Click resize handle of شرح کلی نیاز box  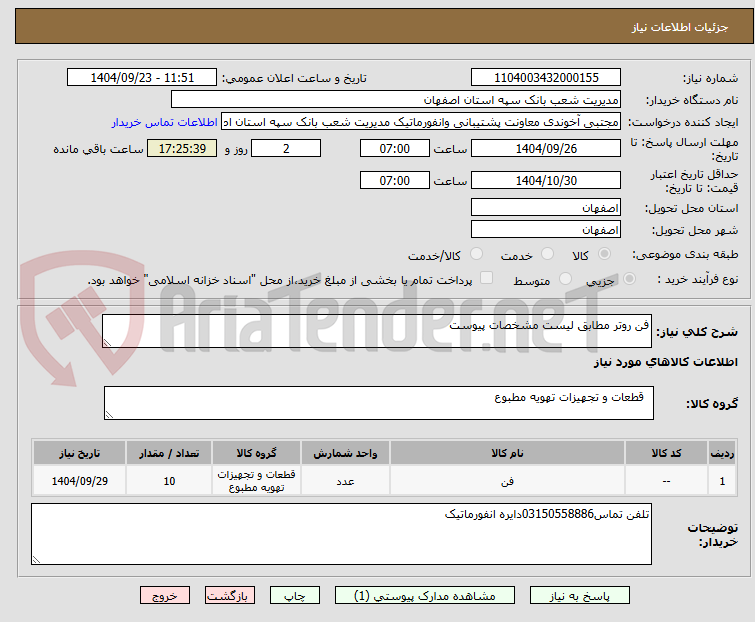coord(107,342)
